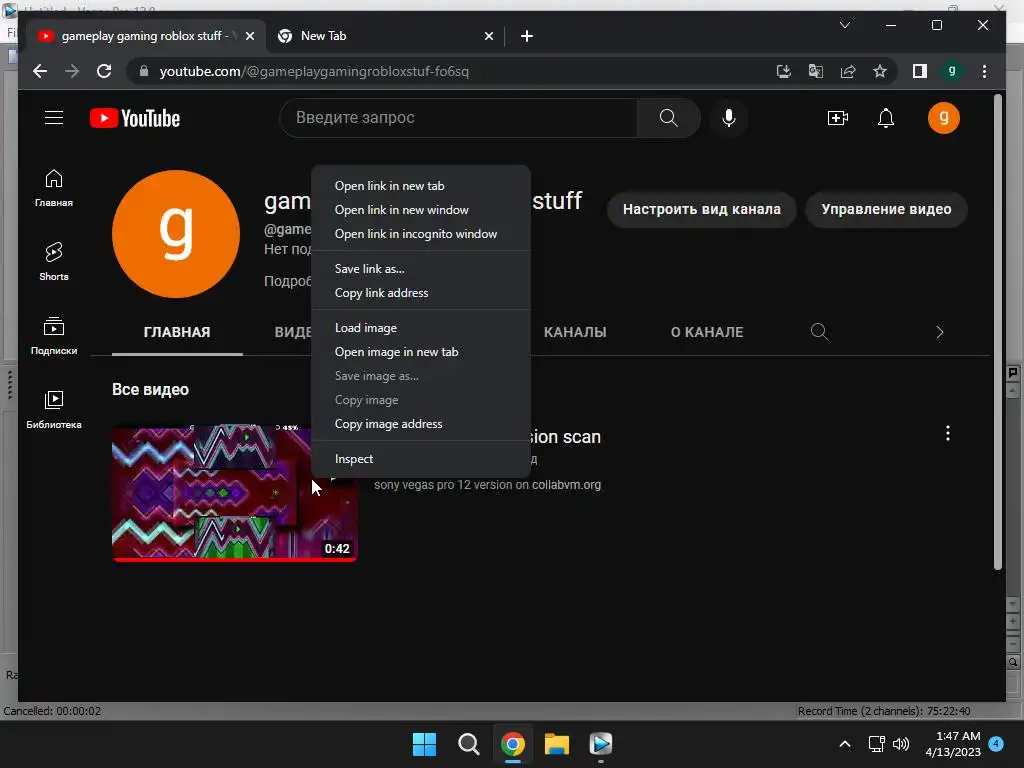Close the gameplay gaming roblox stuff tab
The width and height of the screenshot is (1024, 768).
pyautogui.click(x=249, y=36)
